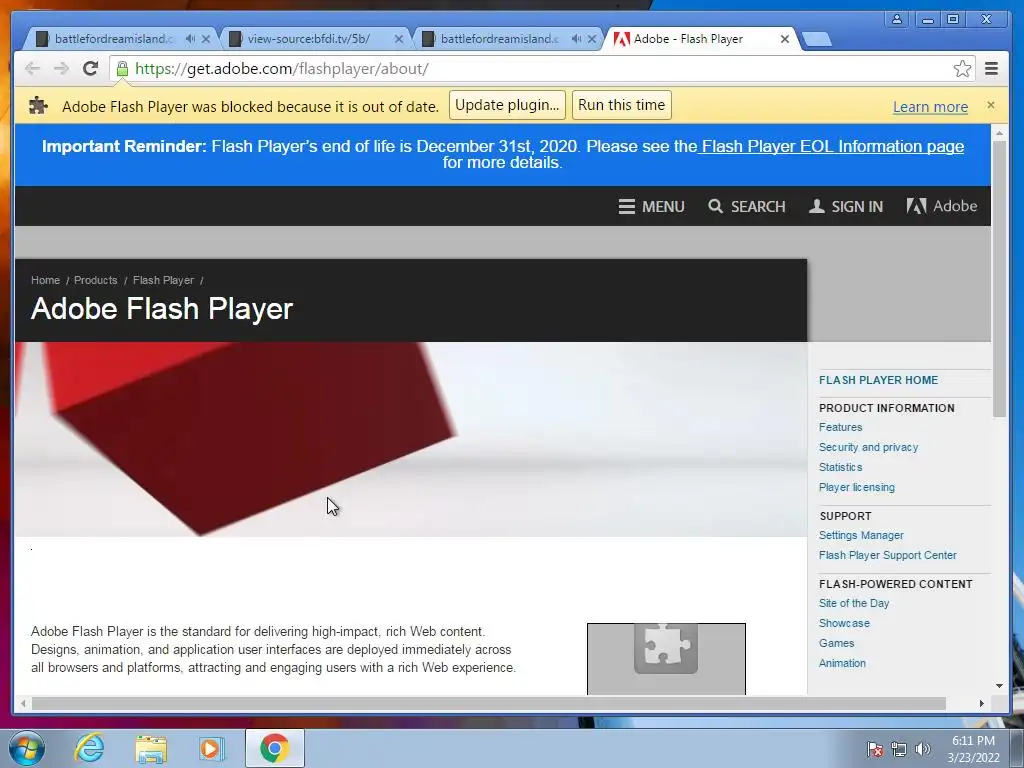Click the vertical scrollbar up arrow
Screen dimensions: 1024x768
(999, 134)
